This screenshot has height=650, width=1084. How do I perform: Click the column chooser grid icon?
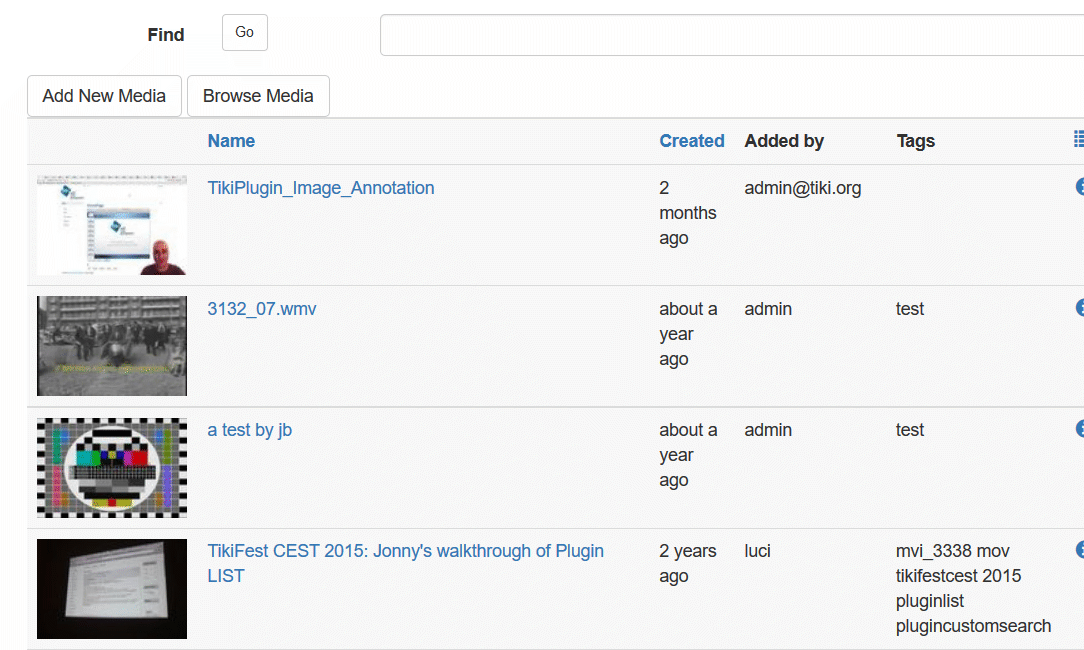coord(1078,140)
